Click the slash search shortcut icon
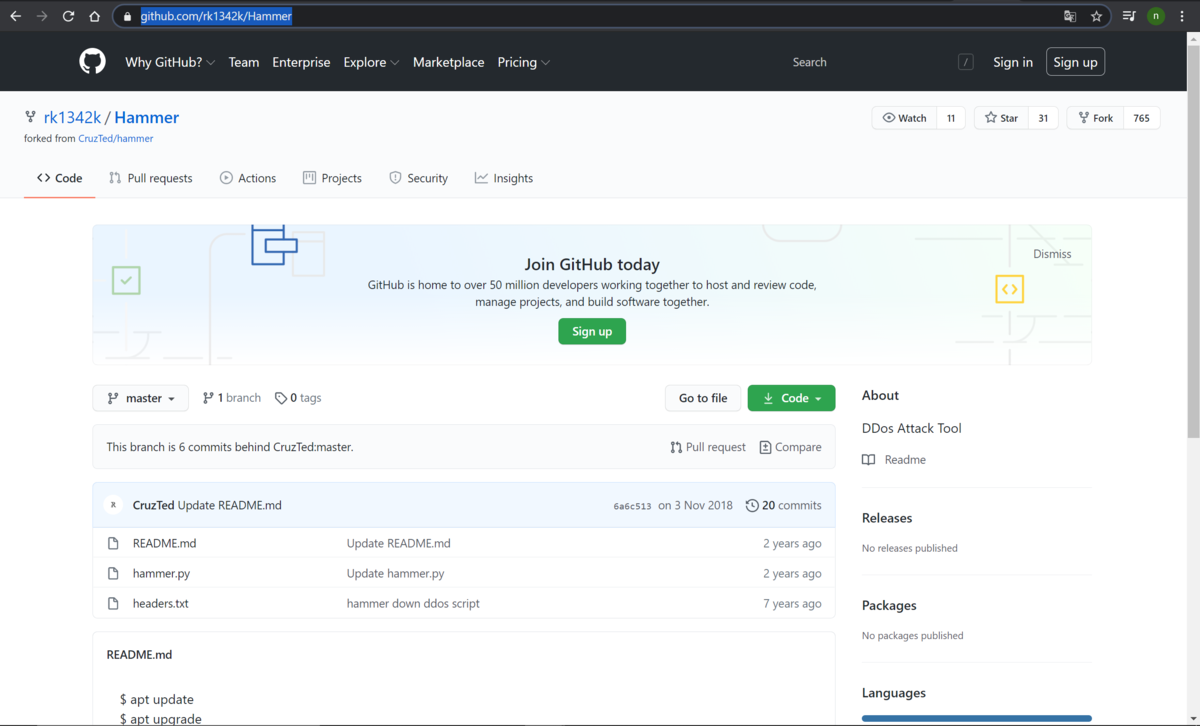 click(x=966, y=62)
